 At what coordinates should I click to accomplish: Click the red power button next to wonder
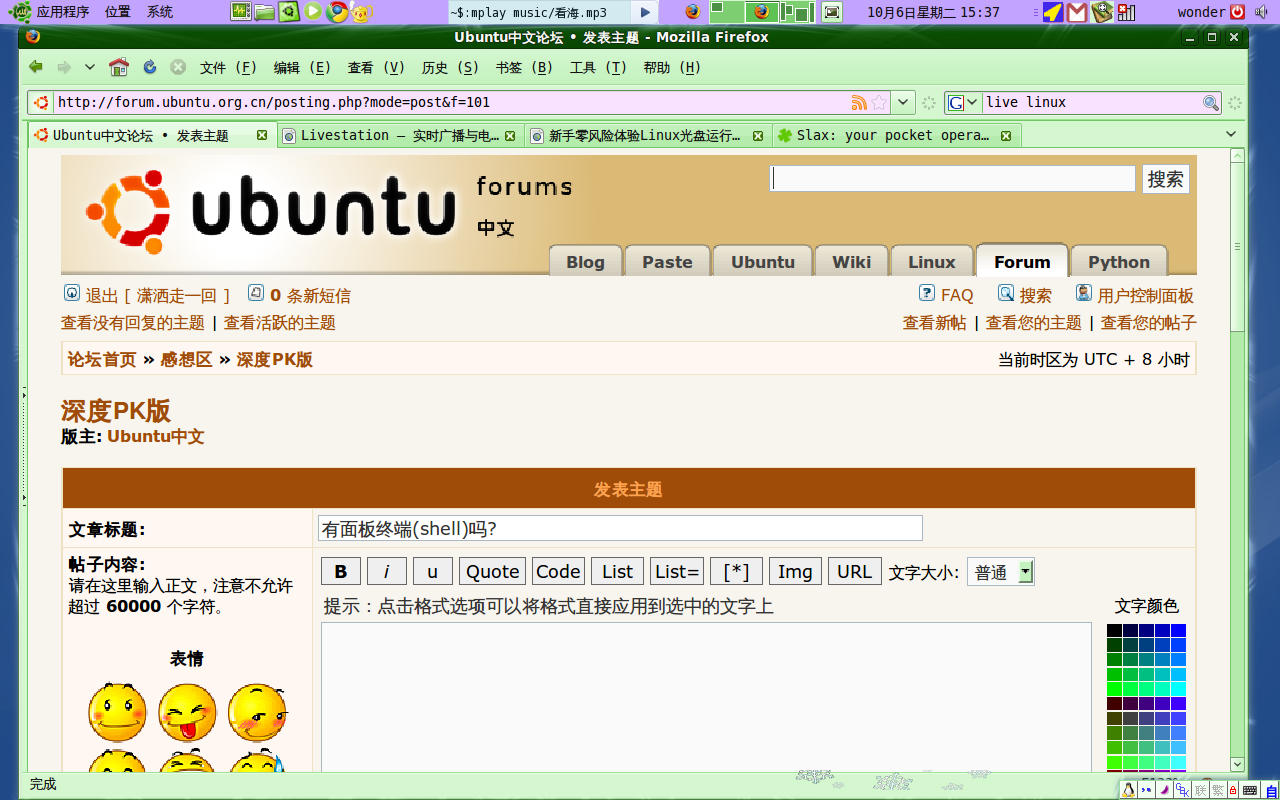(1238, 12)
